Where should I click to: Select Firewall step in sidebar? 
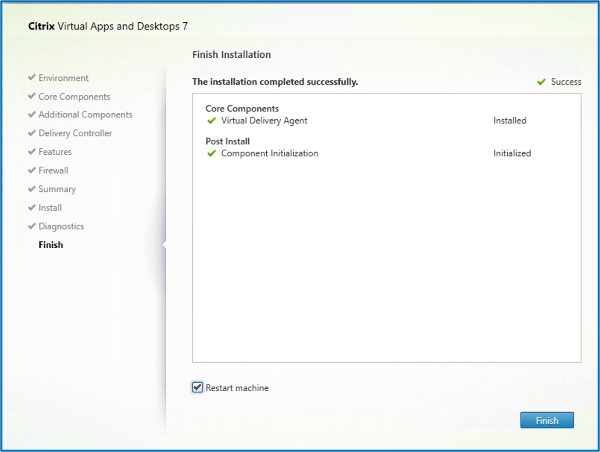[53, 170]
